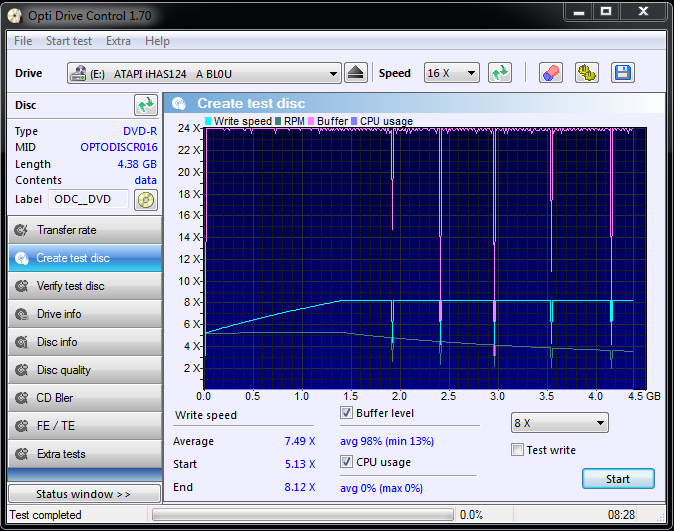This screenshot has width=674, height=531.
Task: Click the Start button
Action: pos(618,479)
